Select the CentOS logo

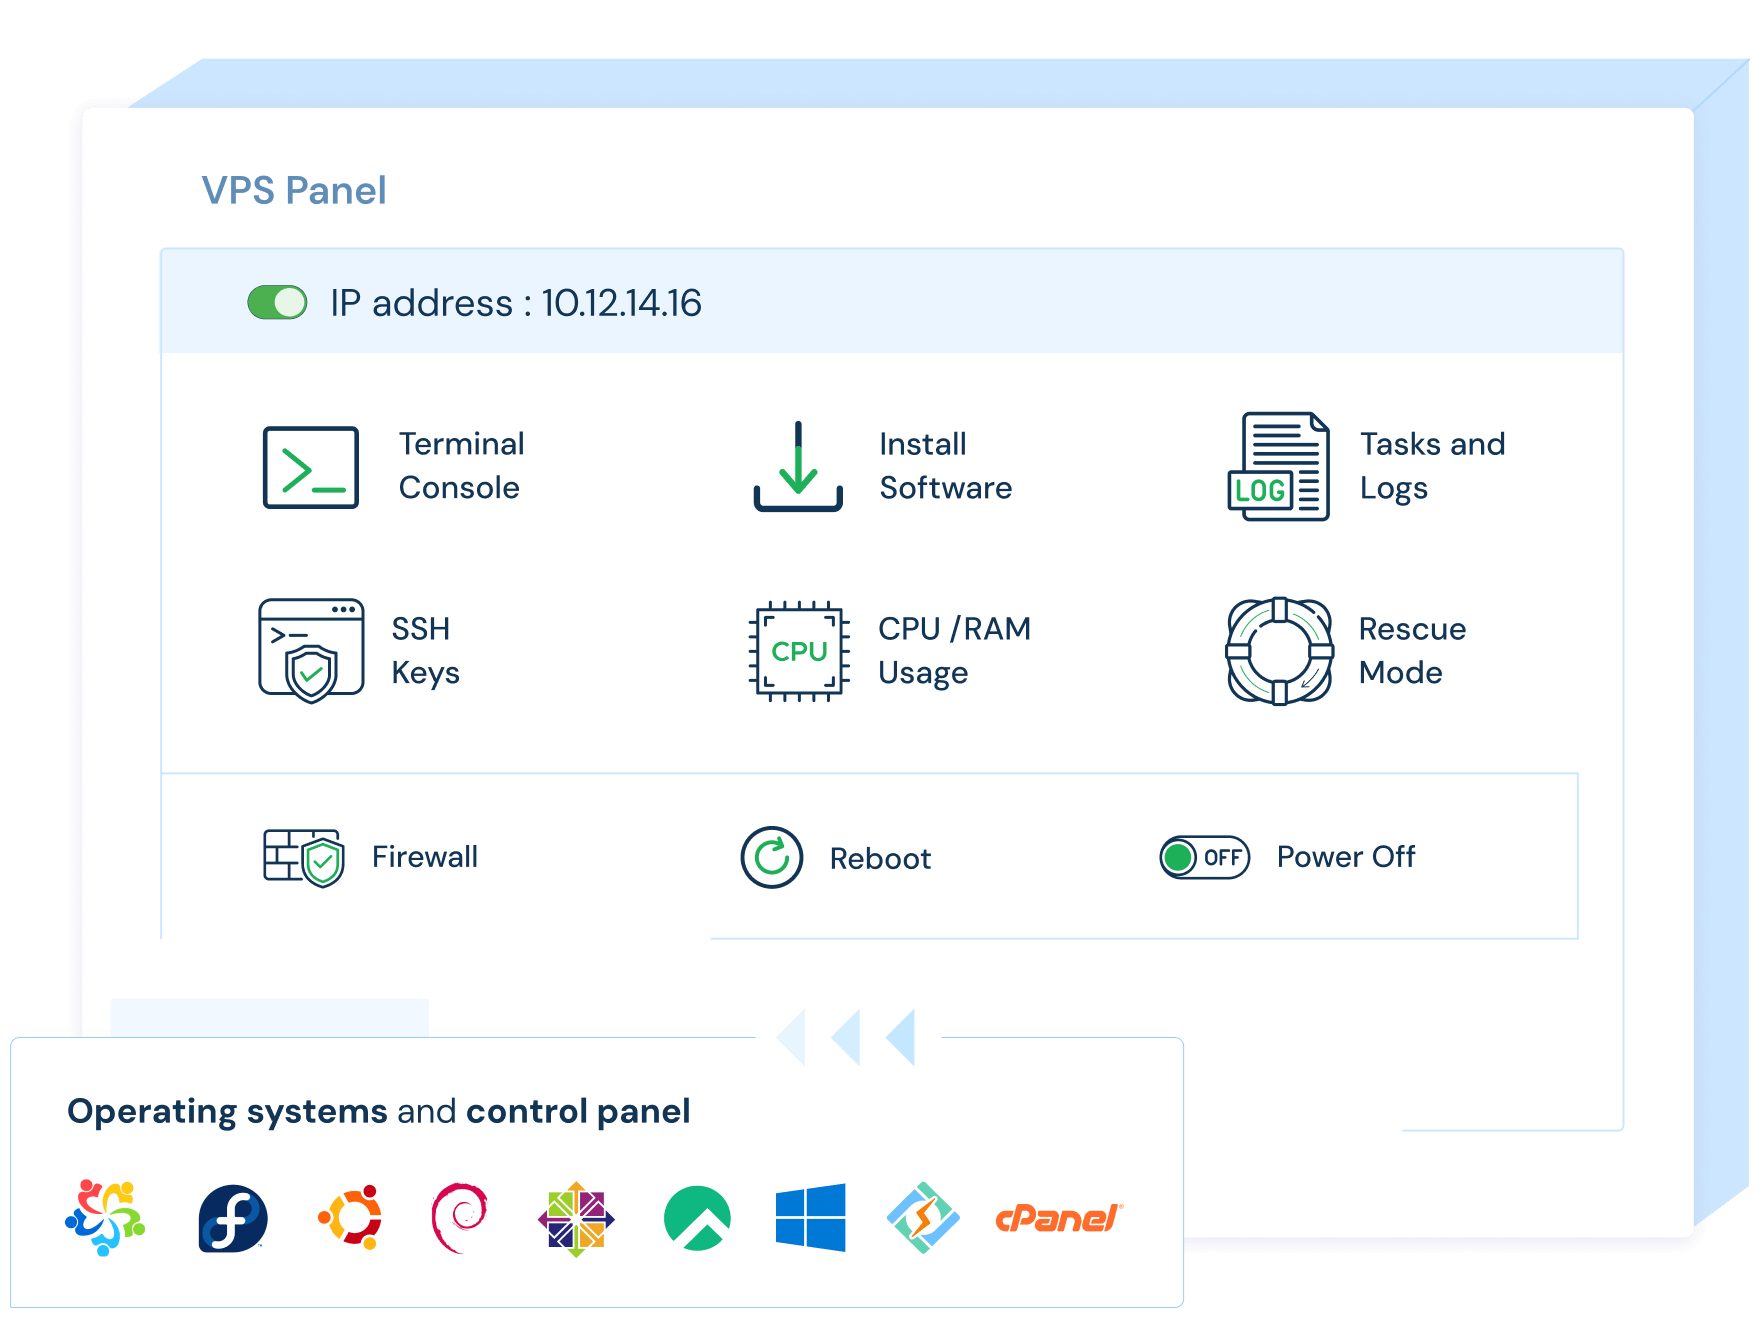tap(578, 1218)
